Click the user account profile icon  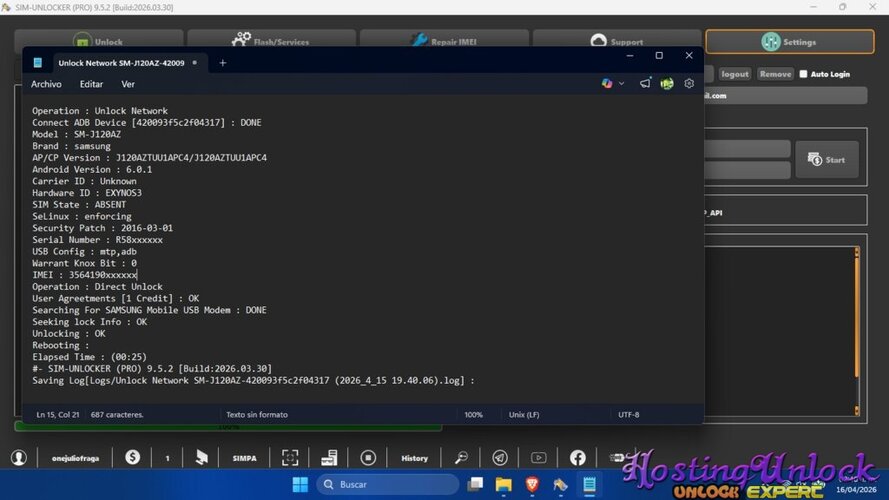19,457
